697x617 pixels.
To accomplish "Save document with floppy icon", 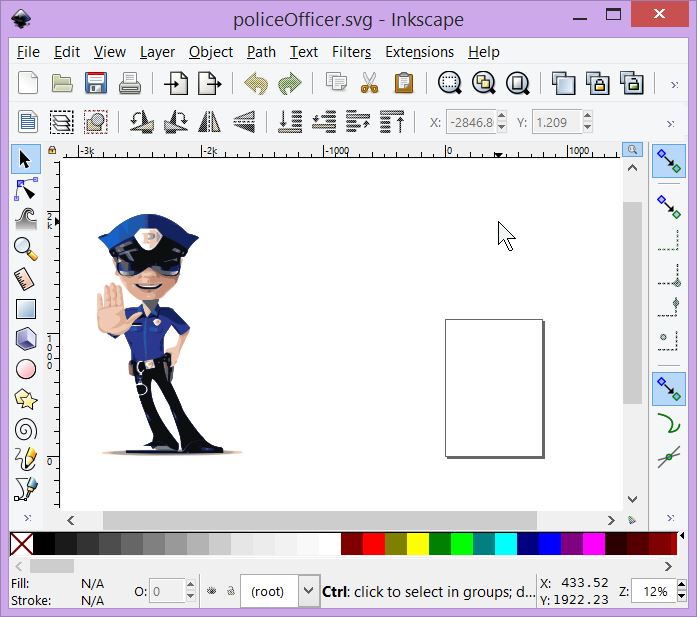I will (96, 83).
